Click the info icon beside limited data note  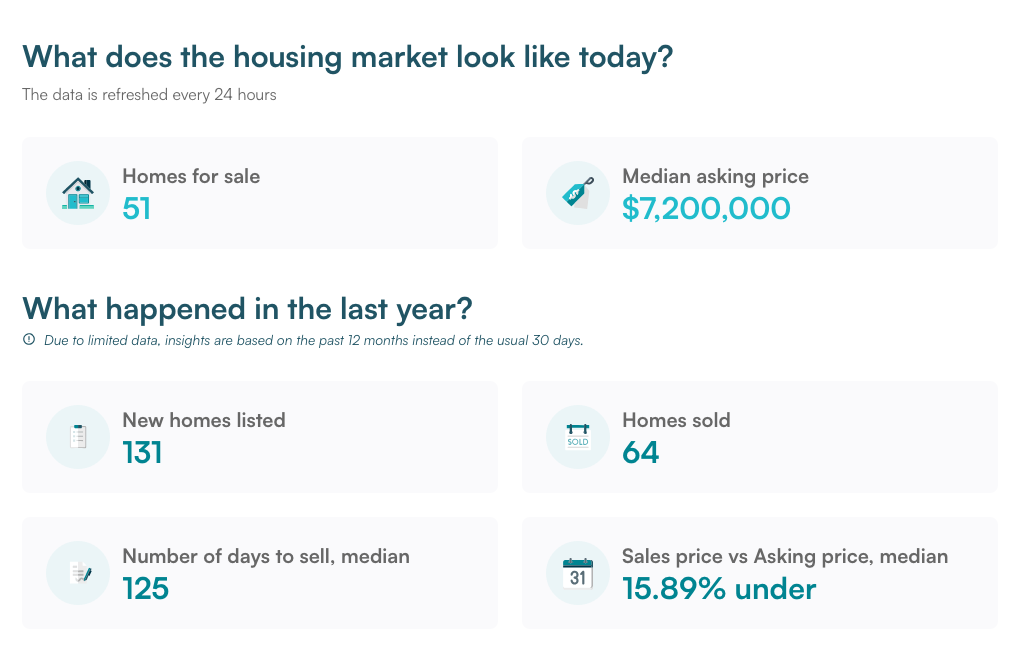[29, 340]
